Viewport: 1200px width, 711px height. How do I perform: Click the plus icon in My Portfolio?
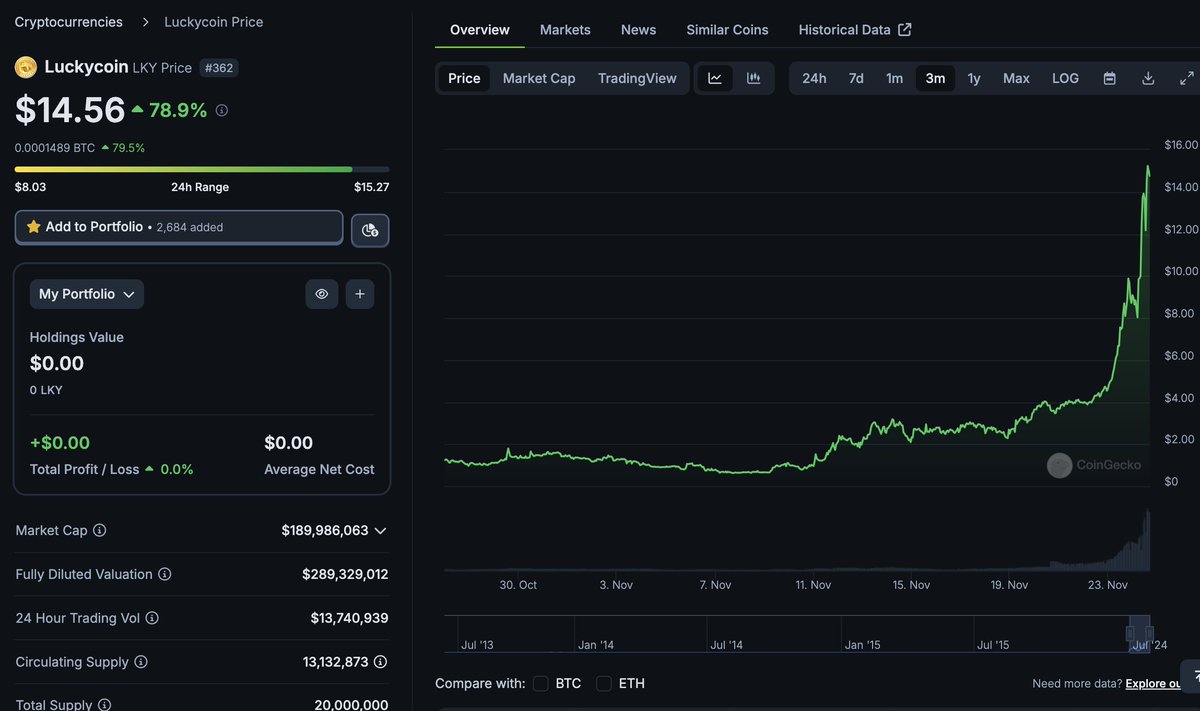[x=360, y=294]
